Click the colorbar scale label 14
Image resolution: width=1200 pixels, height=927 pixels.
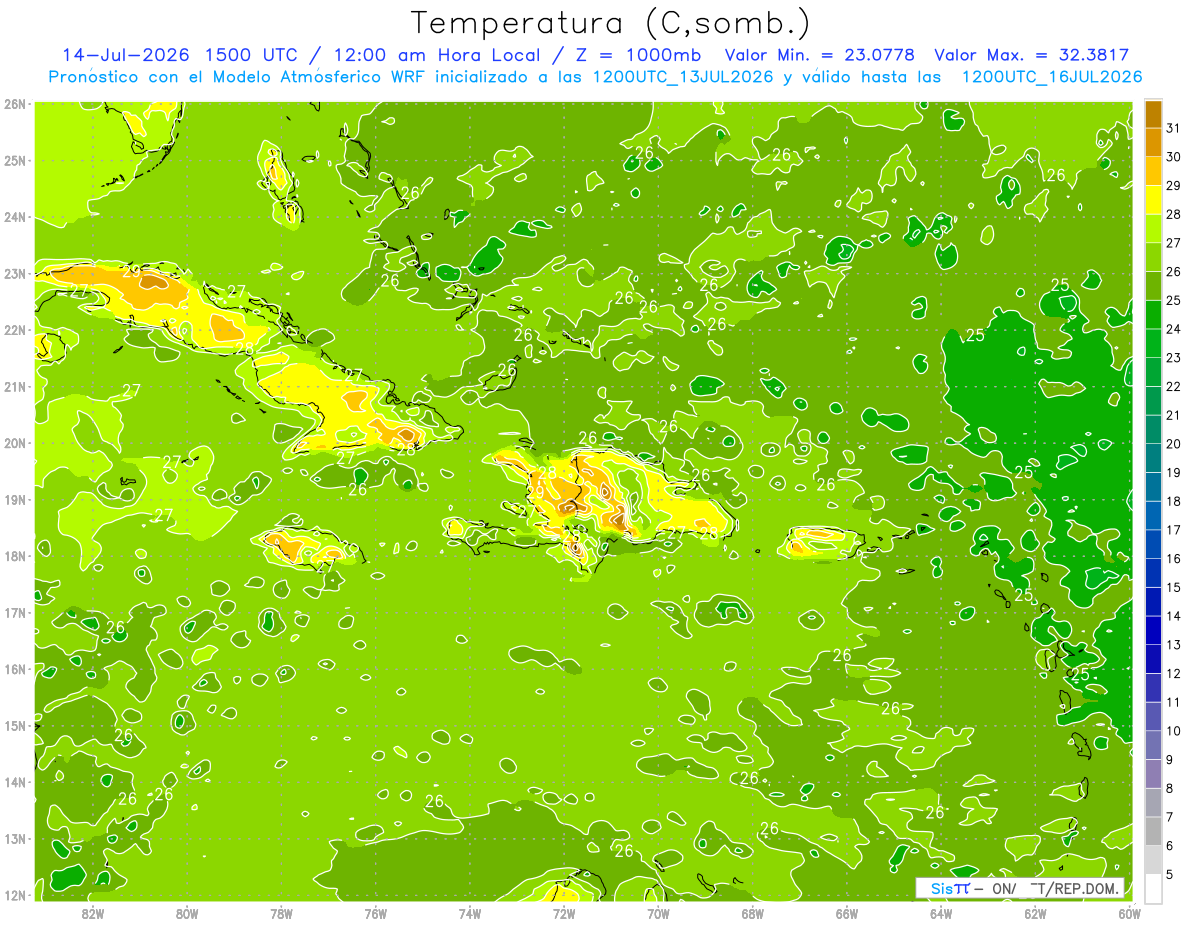pyautogui.click(x=1173, y=616)
